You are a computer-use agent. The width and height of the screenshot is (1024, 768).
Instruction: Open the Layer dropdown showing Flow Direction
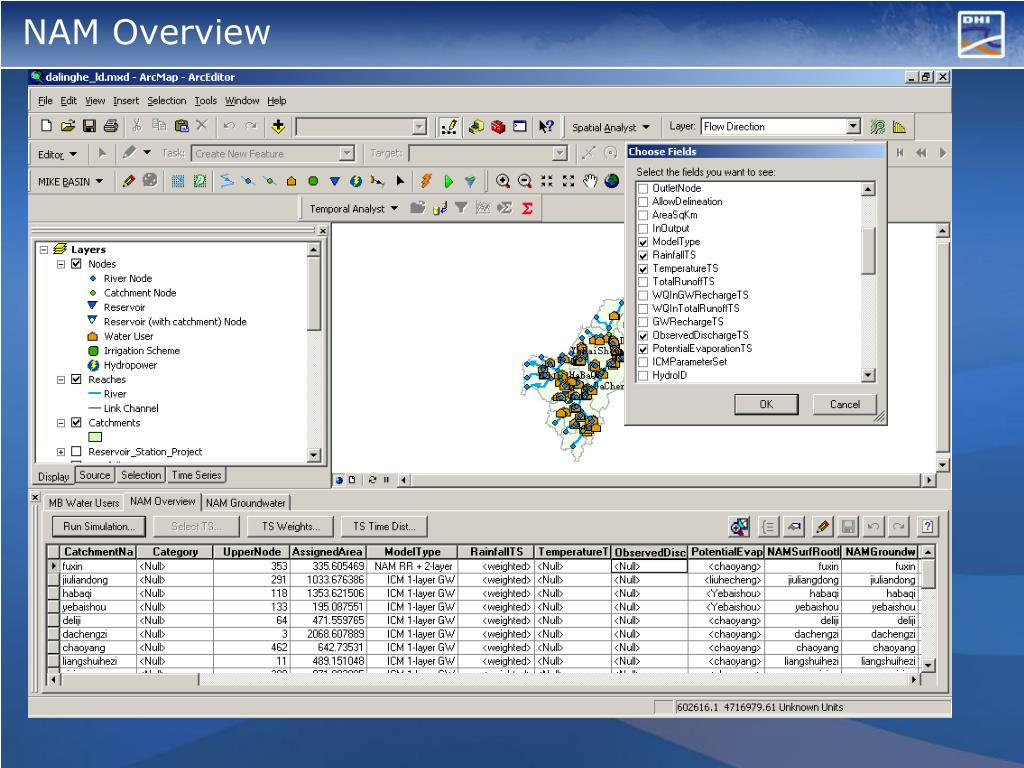853,127
